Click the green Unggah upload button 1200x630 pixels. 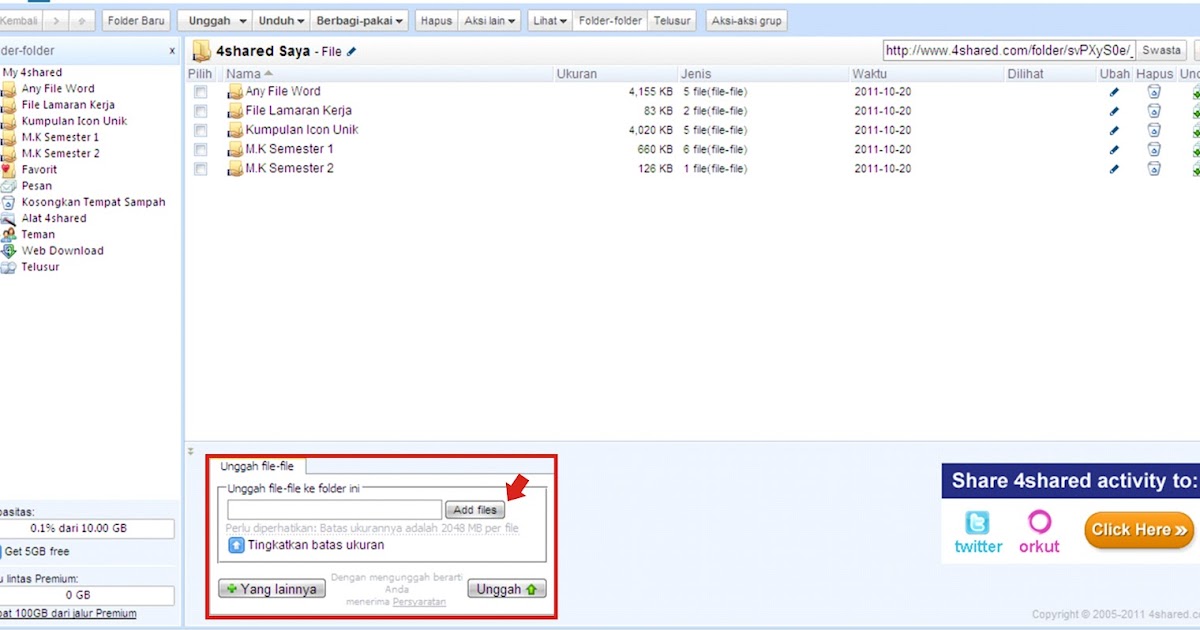507,589
